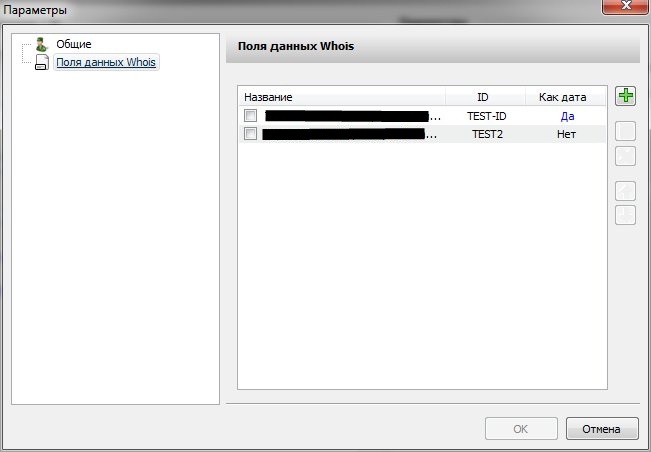Click the Нет value in second row
The image size is (651, 452).
tap(566, 133)
